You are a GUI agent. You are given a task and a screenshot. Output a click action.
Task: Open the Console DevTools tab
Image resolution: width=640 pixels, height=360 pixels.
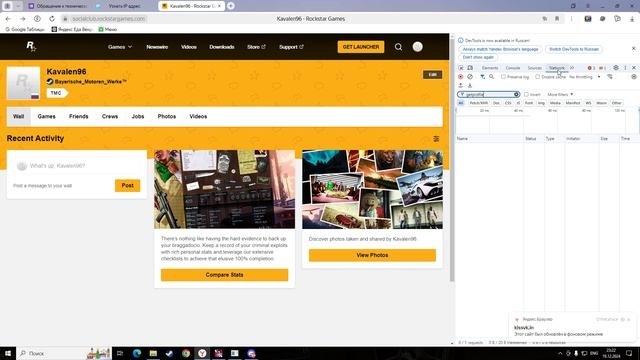pyautogui.click(x=513, y=68)
